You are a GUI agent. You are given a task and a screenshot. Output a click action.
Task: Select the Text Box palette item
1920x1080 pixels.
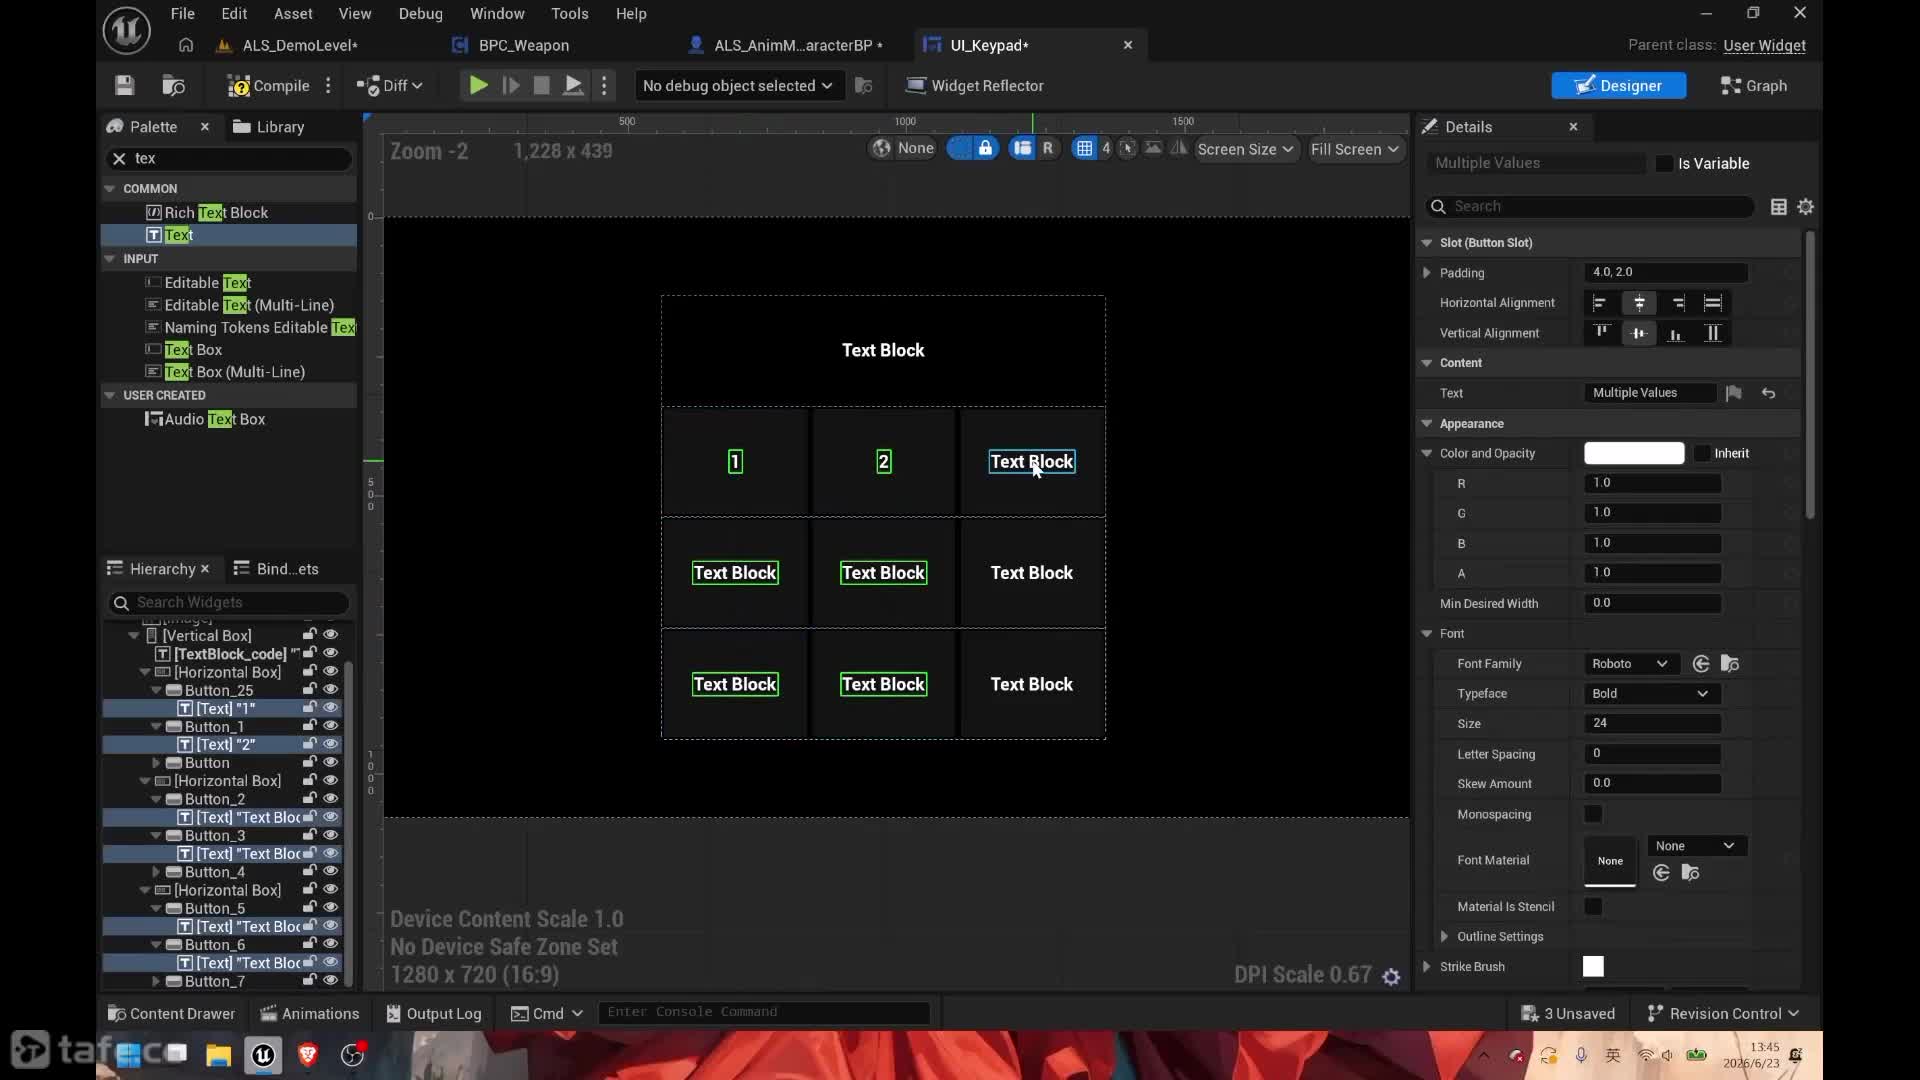tap(193, 350)
